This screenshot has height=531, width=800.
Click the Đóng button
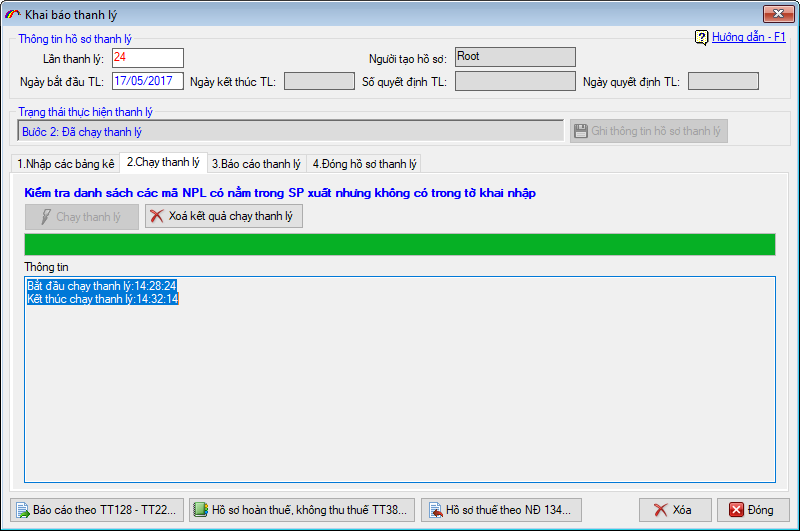point(753,510)
